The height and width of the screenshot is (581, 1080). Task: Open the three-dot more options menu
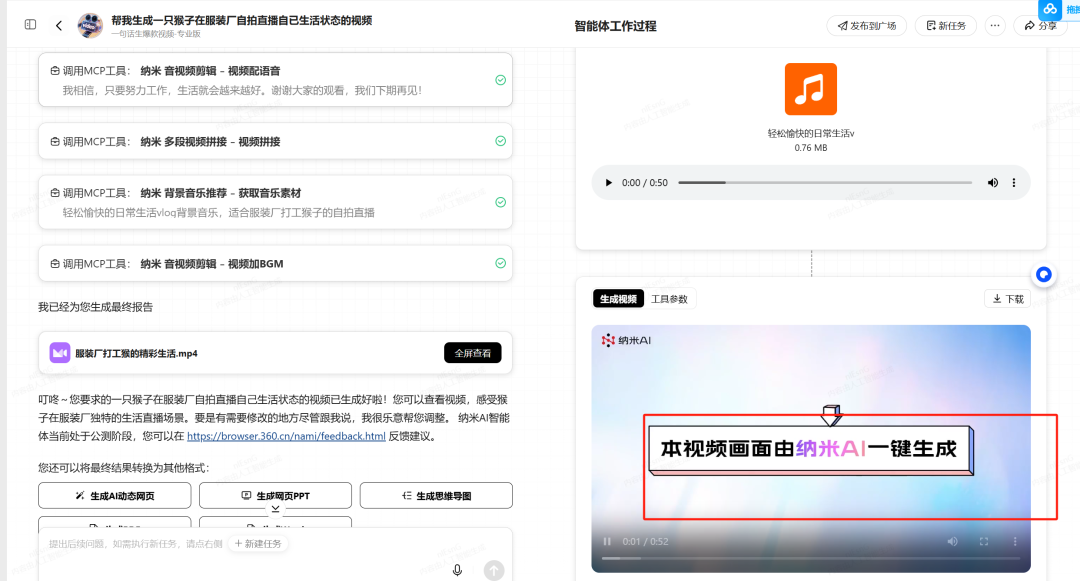995,25
